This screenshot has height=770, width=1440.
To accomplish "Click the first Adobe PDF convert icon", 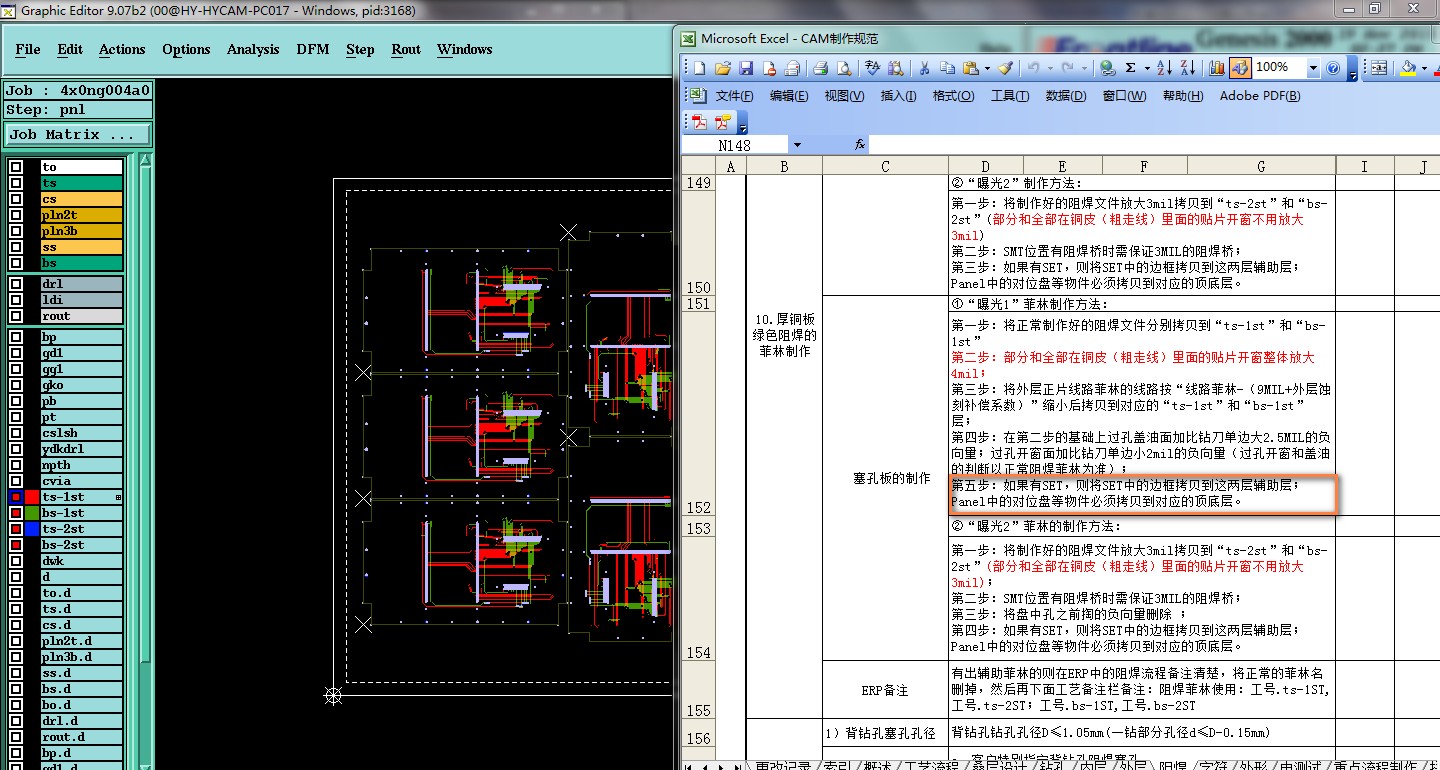I will tap(699, 122).
